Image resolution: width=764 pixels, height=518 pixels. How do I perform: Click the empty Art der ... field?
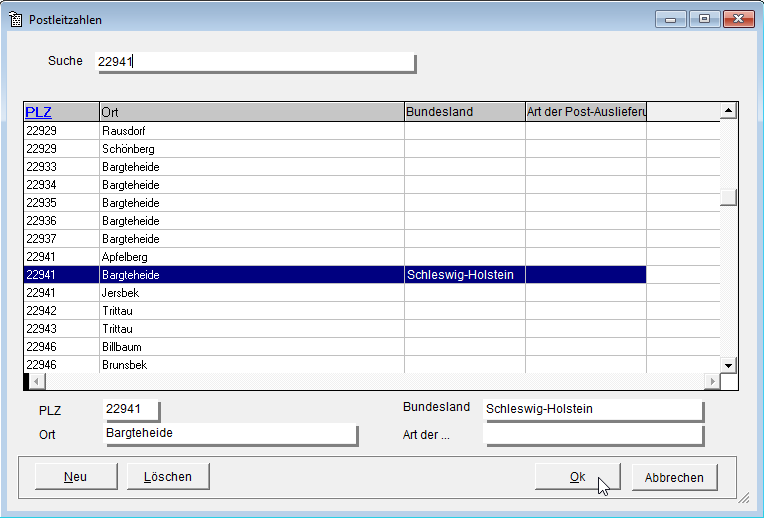coord(593,434)
